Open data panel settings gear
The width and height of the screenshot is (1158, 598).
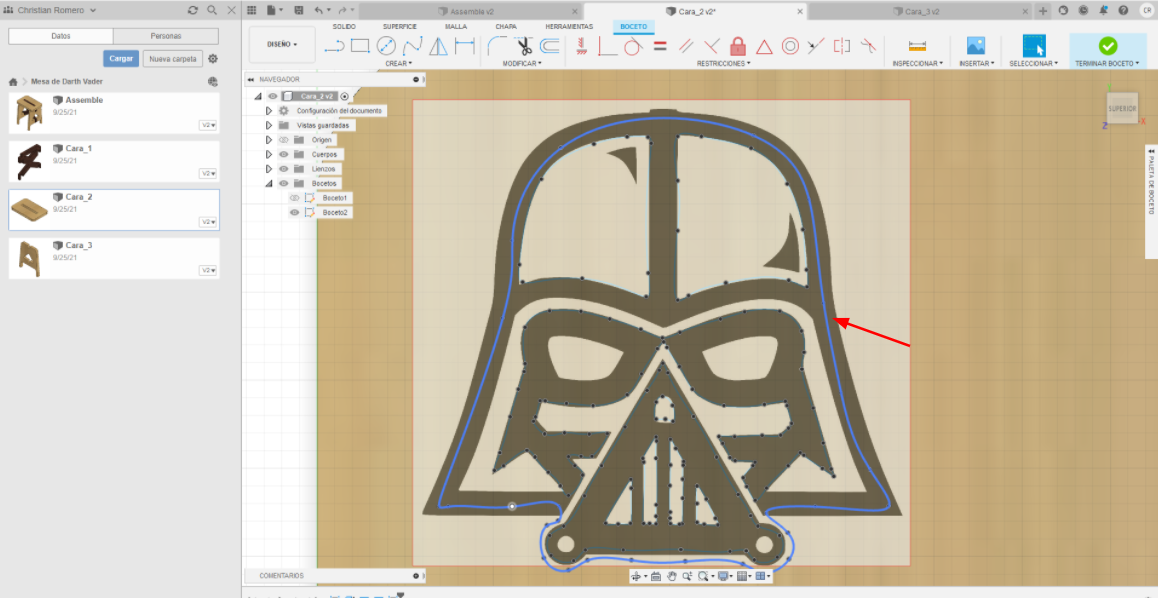point(213,58)
